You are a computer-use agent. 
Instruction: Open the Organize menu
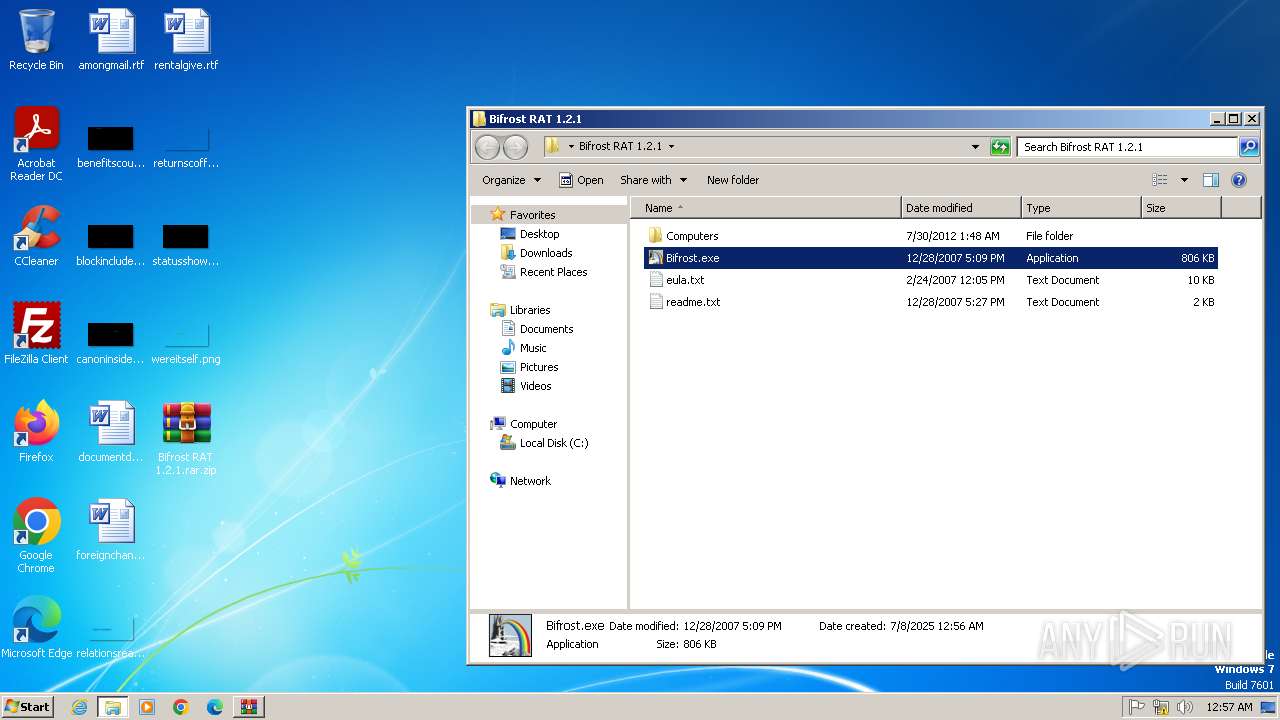(511, 180)
